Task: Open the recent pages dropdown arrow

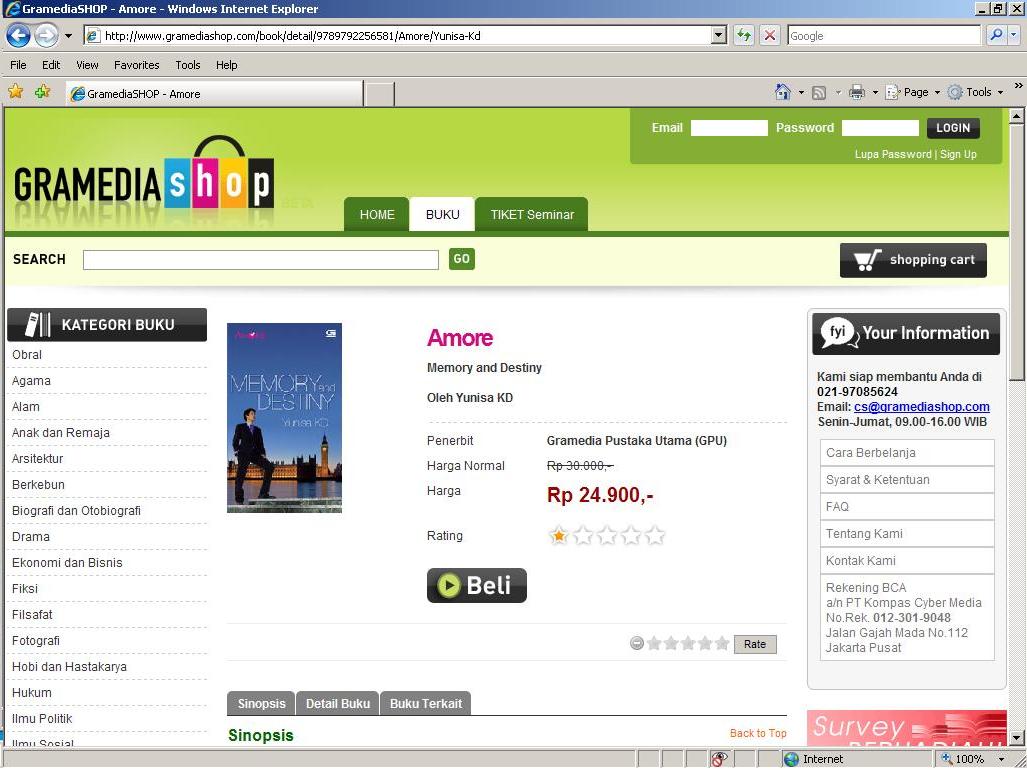Action: (x=68, y=35)
